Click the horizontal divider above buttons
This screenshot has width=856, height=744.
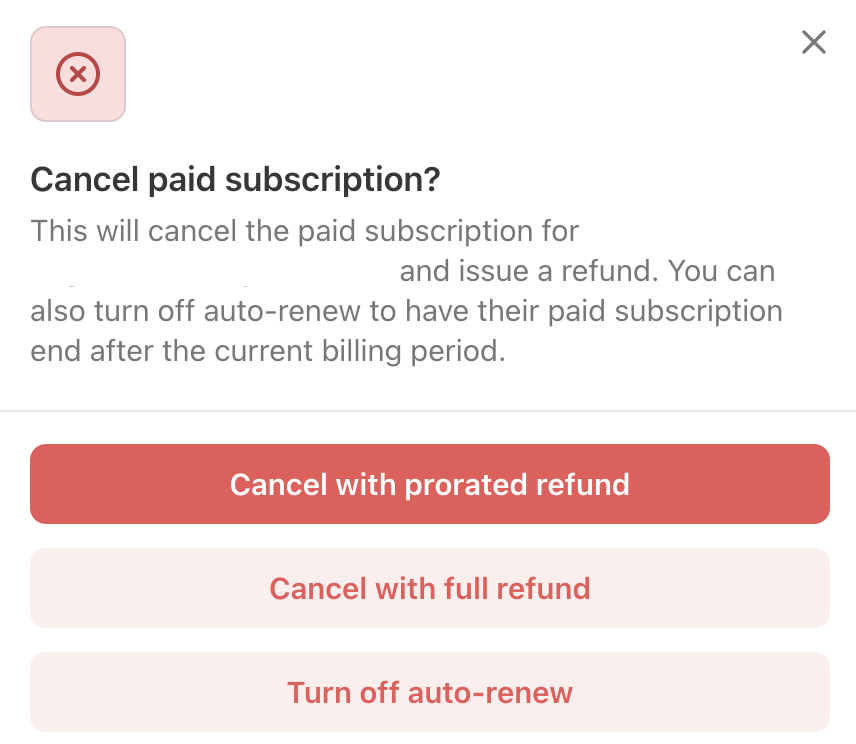pyautogui.click(x=428, y=410)
